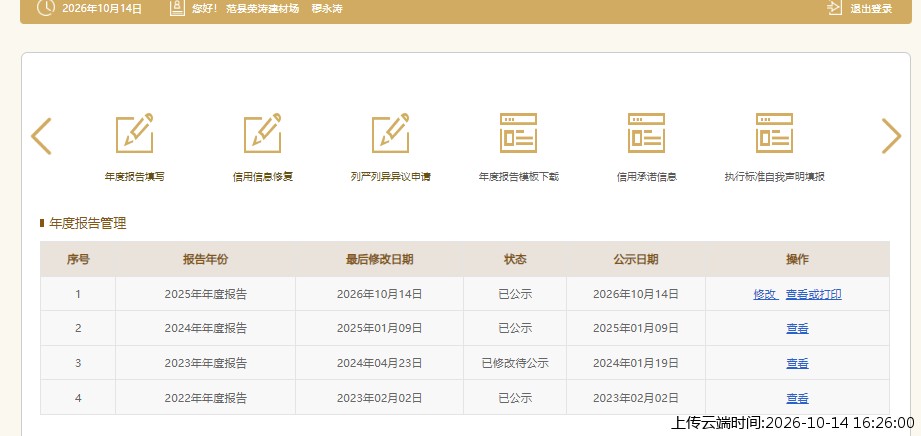
Task: Open the 年度报告填写 icon
Action: point(135,133)
